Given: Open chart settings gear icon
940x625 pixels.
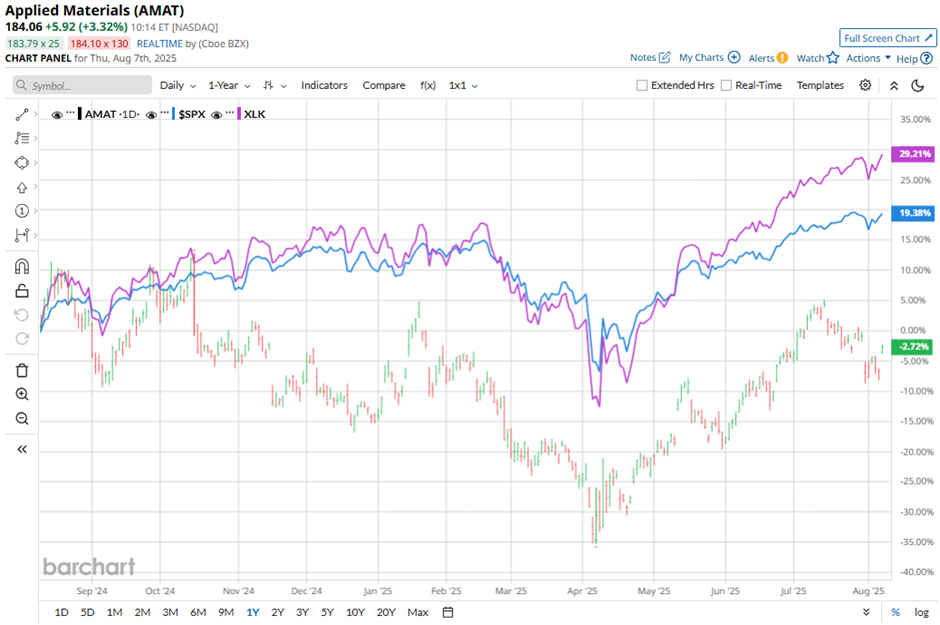Looking at the screenshot, I should (x=864, y=85).
